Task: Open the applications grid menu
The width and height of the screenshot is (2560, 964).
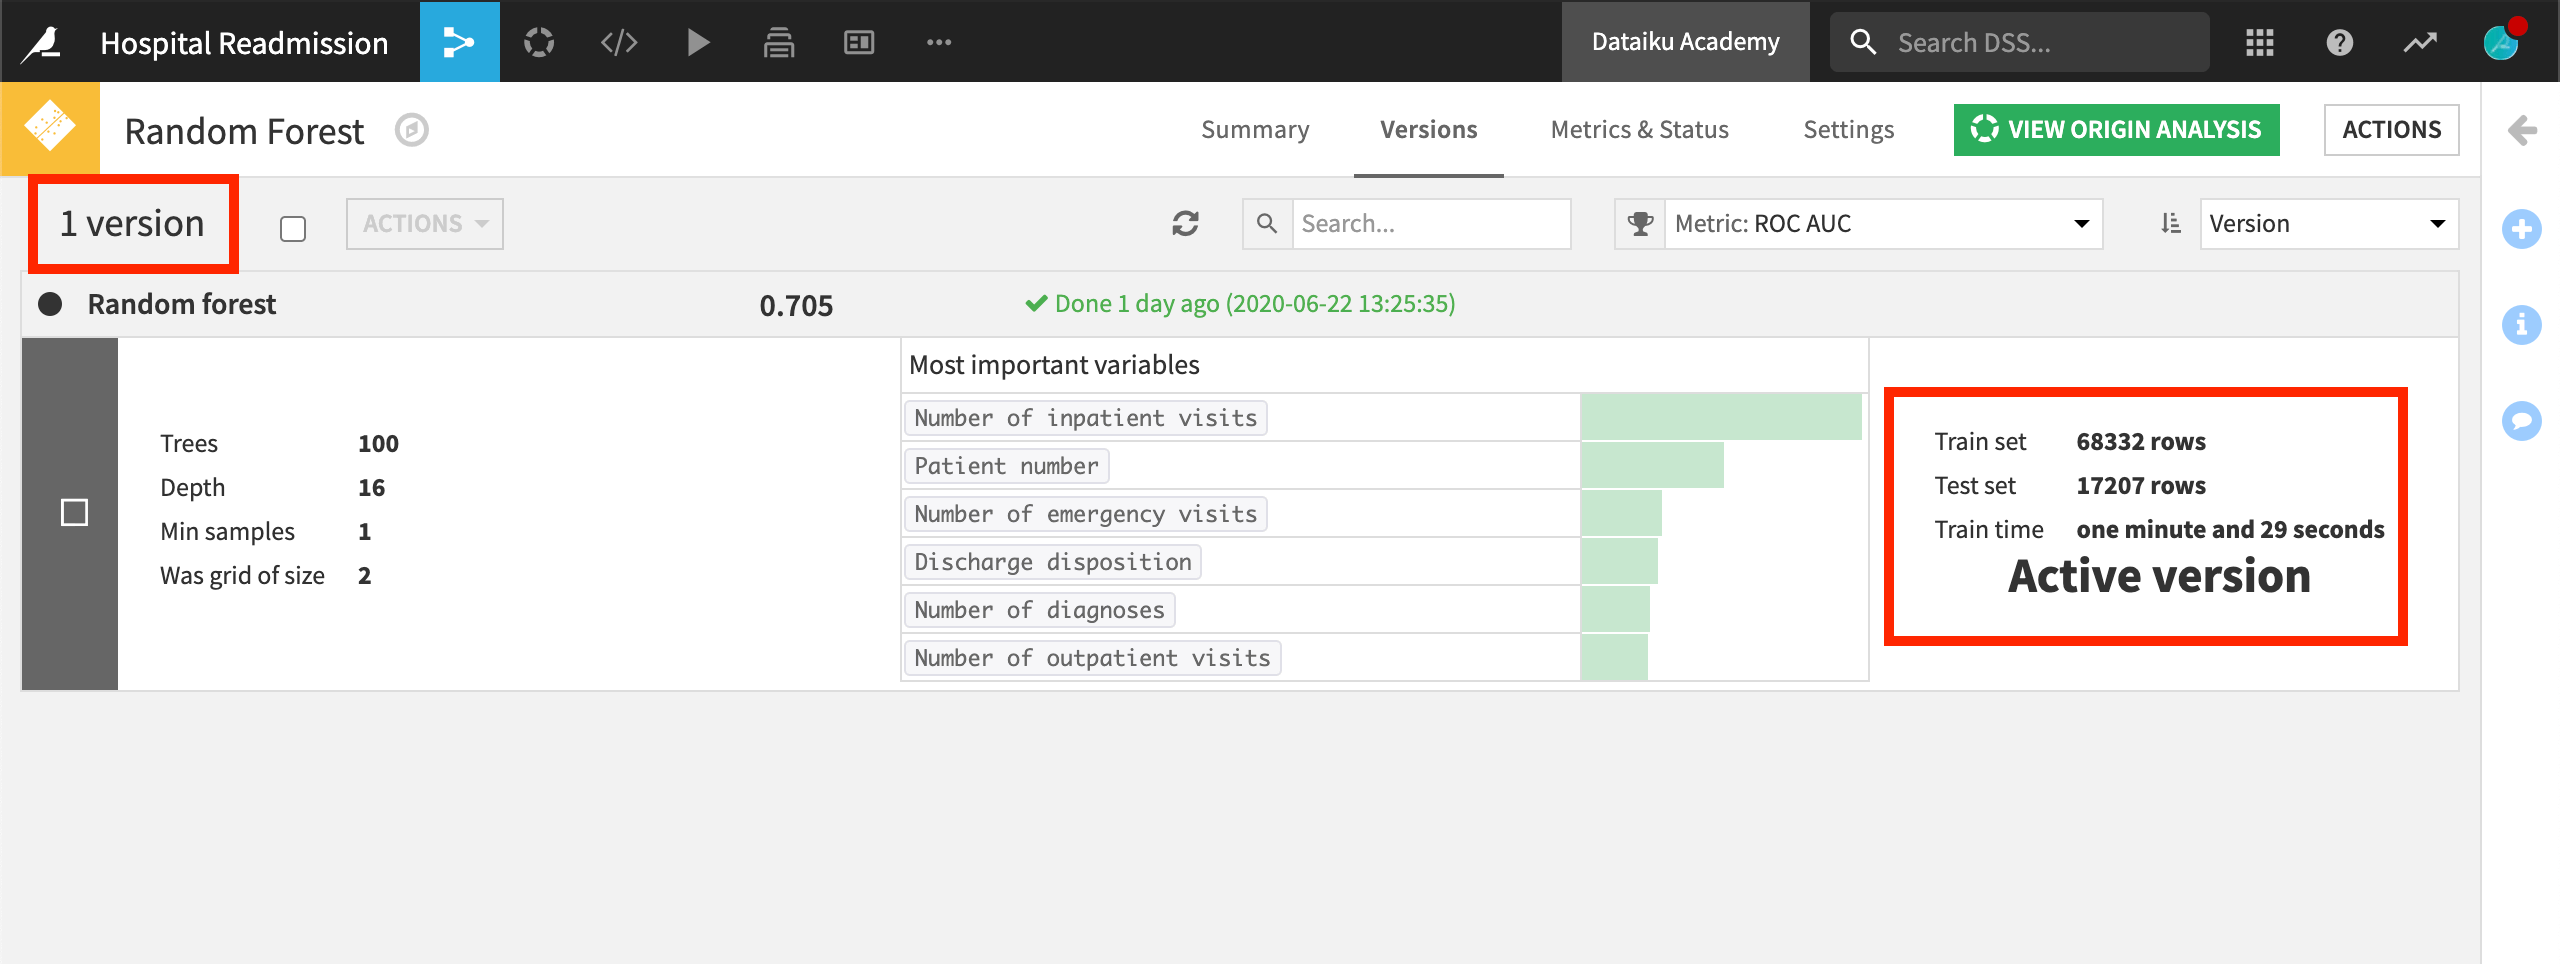Action: tap(2260, 42)
